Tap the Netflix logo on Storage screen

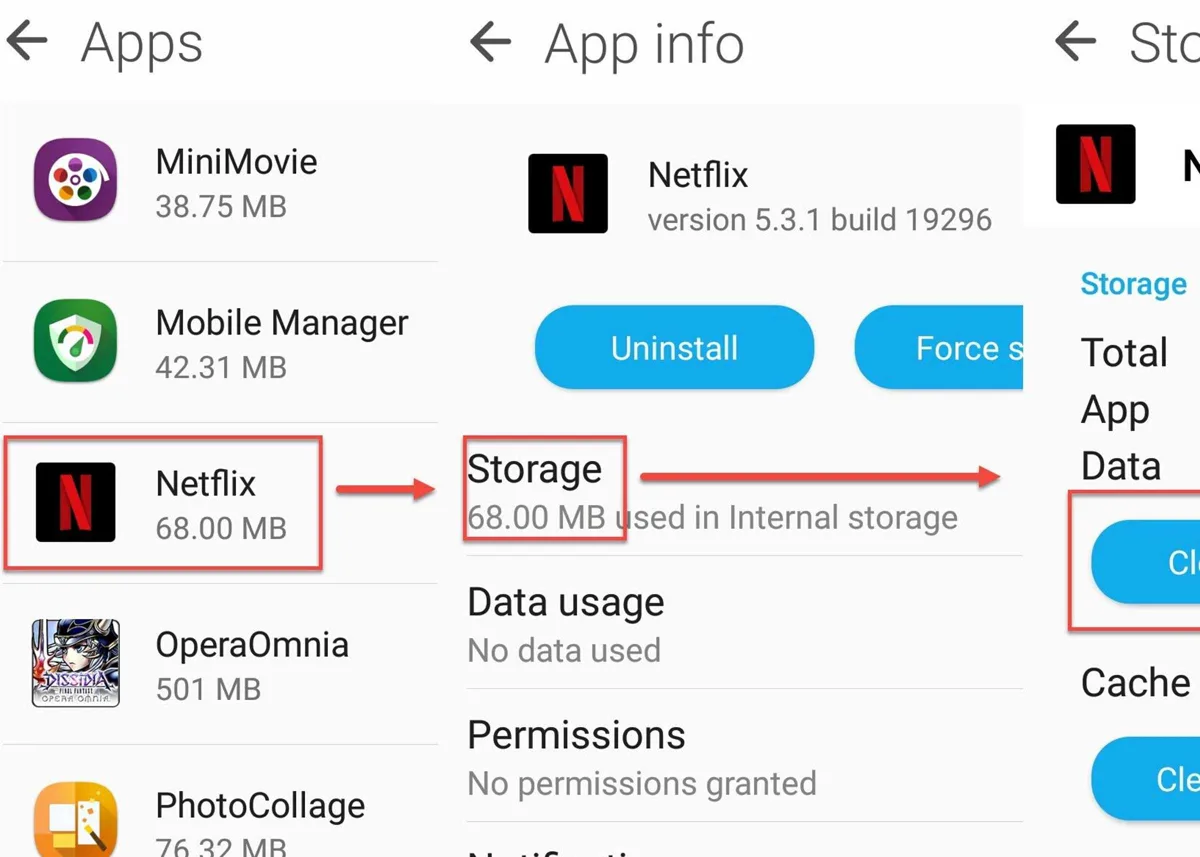(1096, 164)
